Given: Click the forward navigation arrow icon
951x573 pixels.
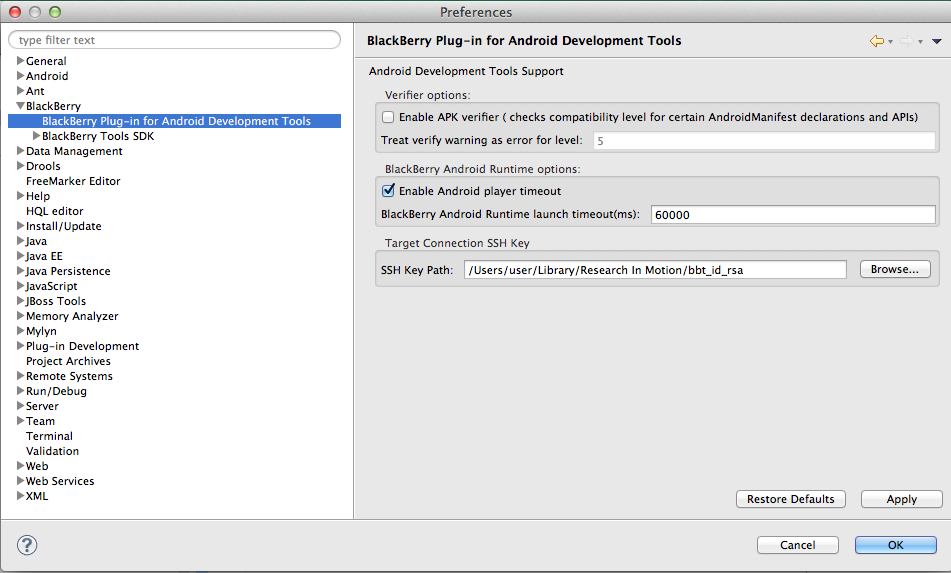Looking at the screenshot, I should click(x=907, y=41).
